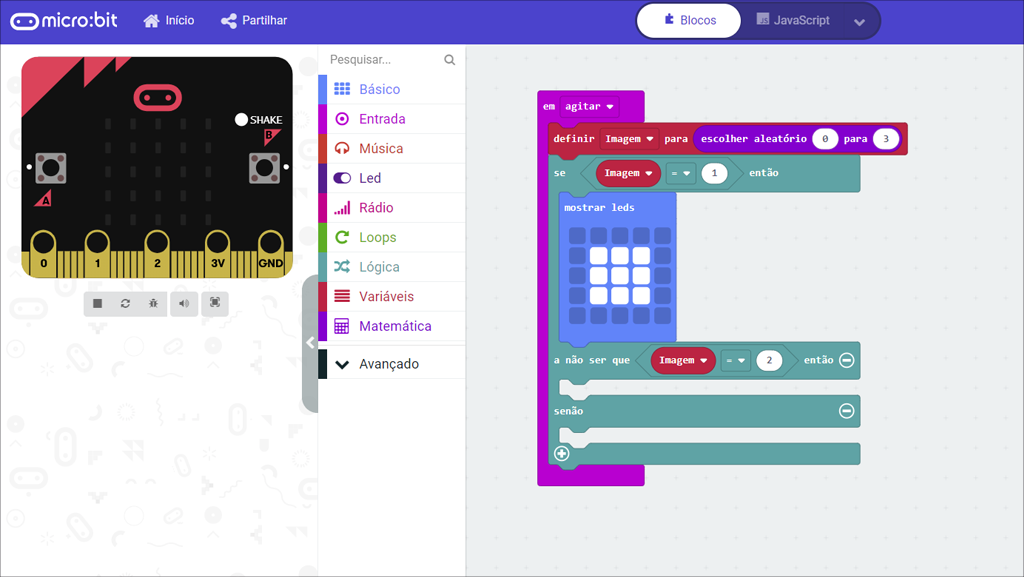
Task: Edit the value 0 in escolher aleatório
Action: coord(825,139)
